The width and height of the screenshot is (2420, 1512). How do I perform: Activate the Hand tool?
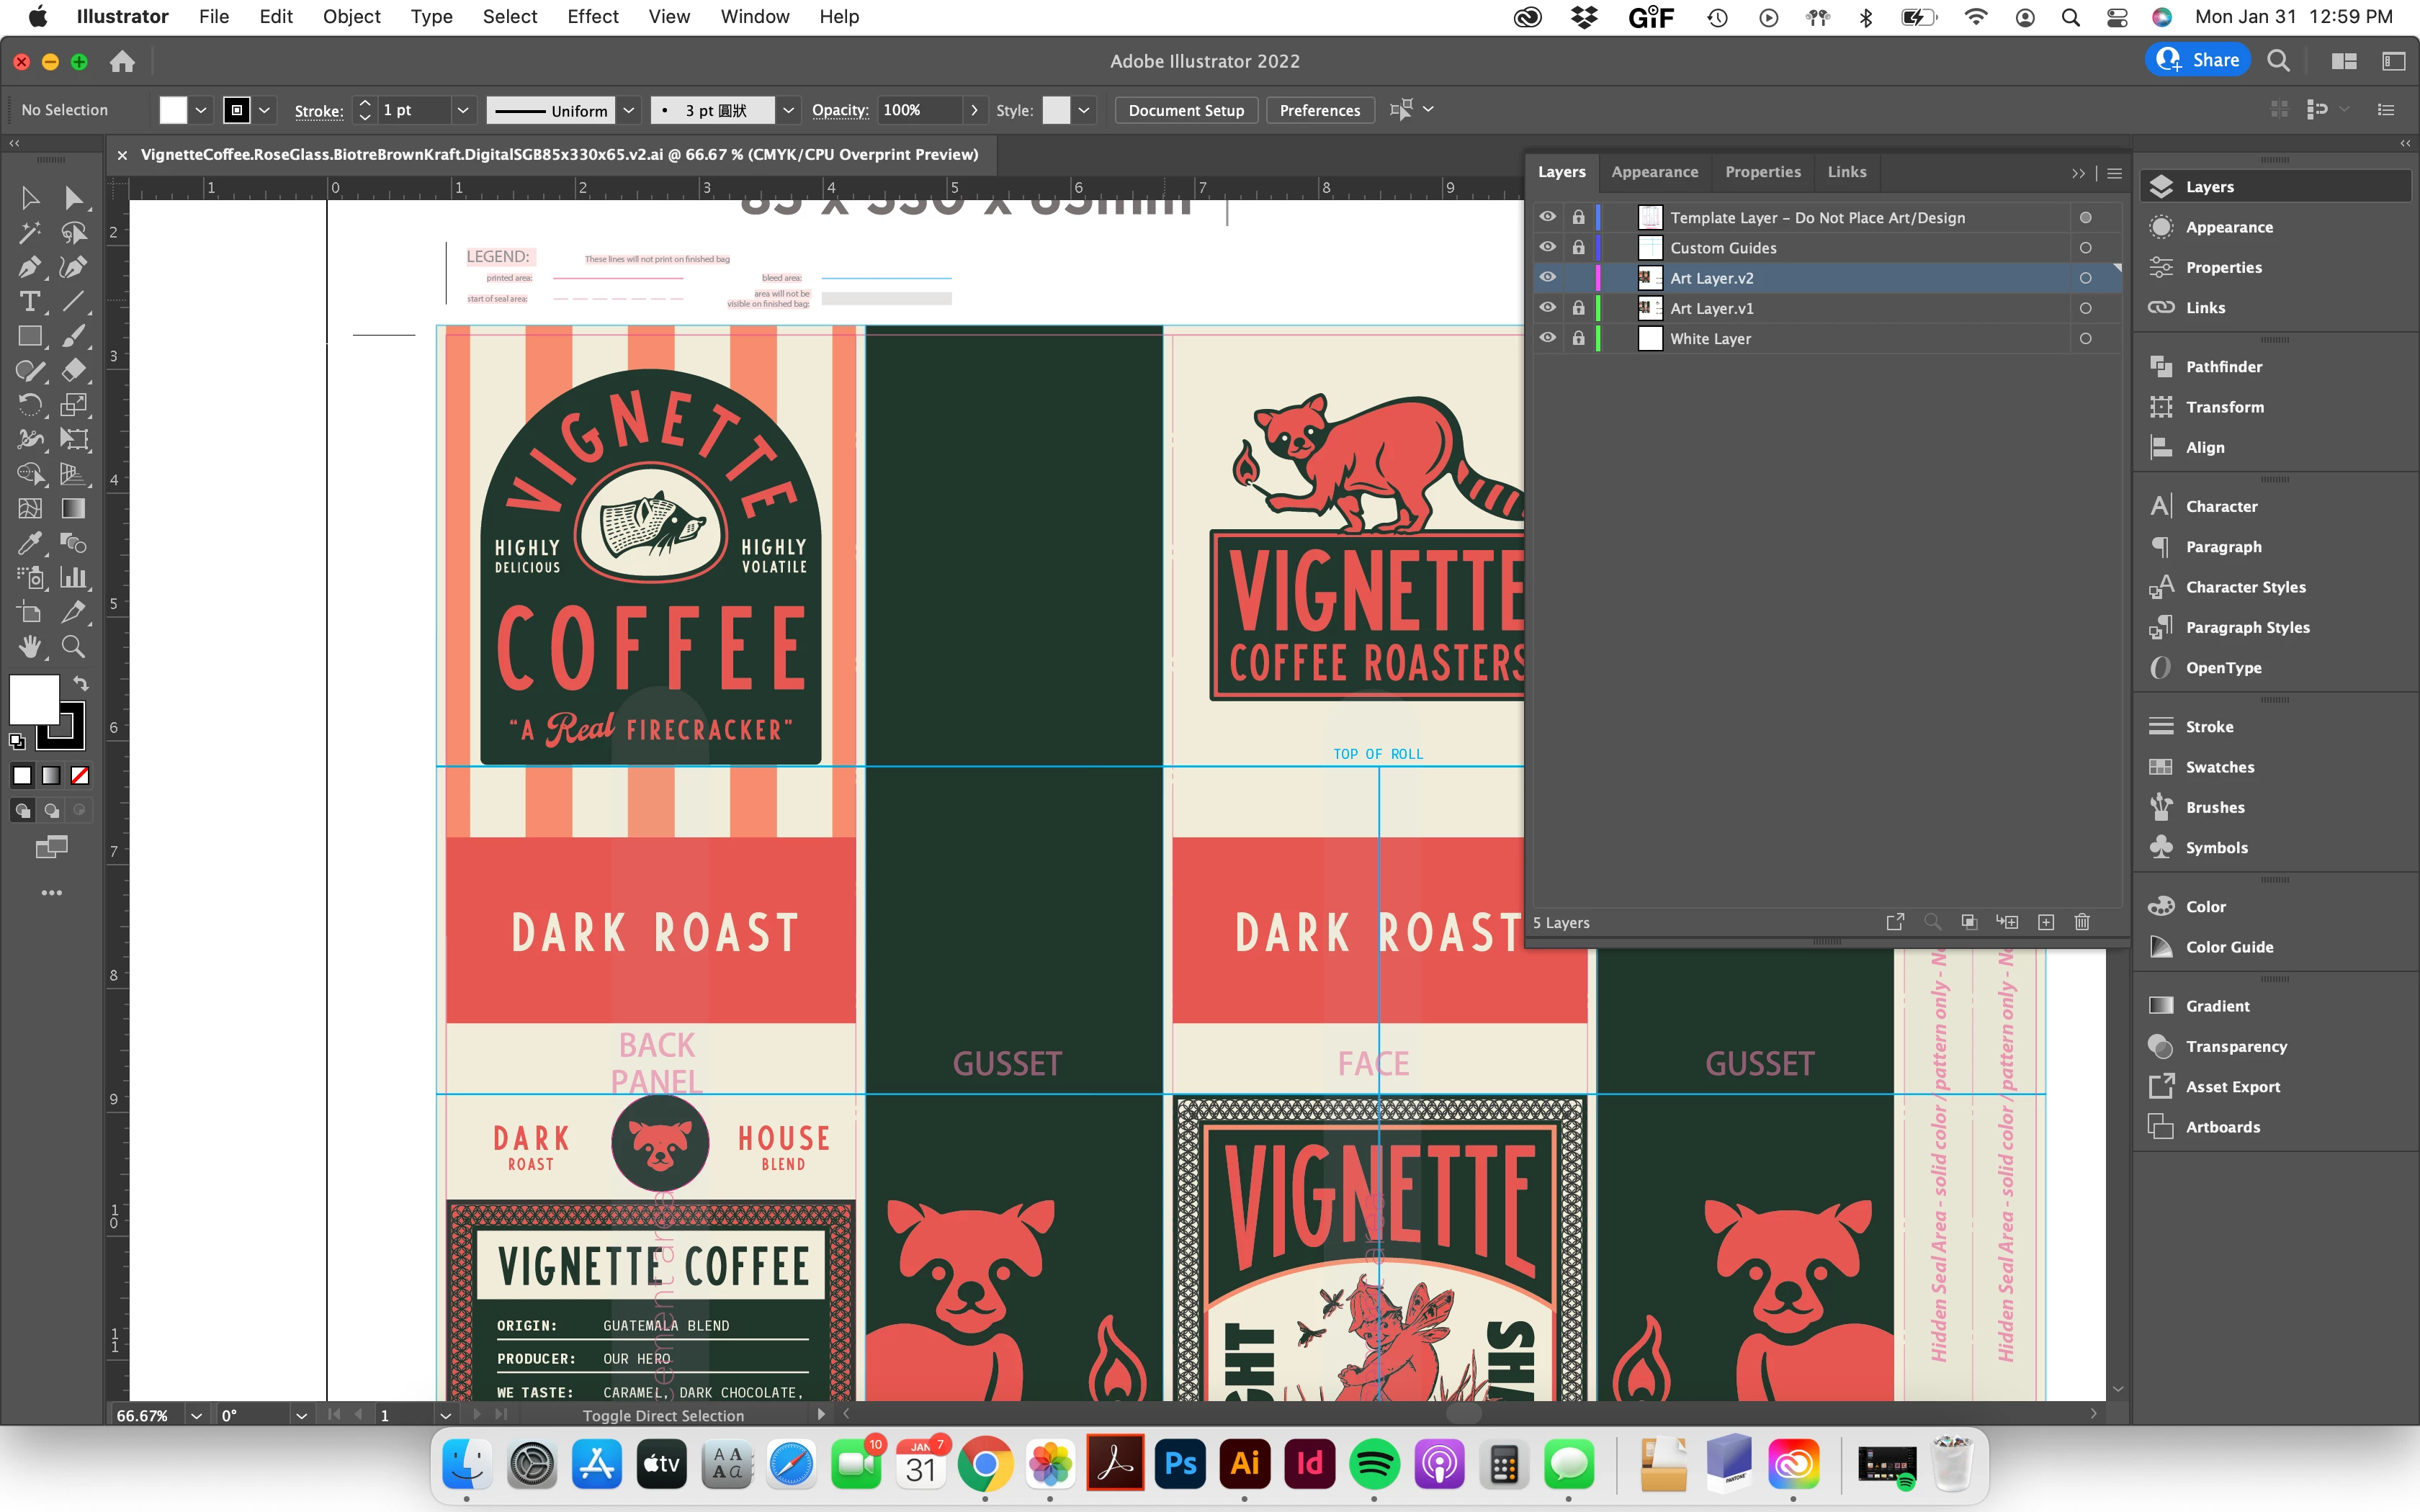coord(29,647)
